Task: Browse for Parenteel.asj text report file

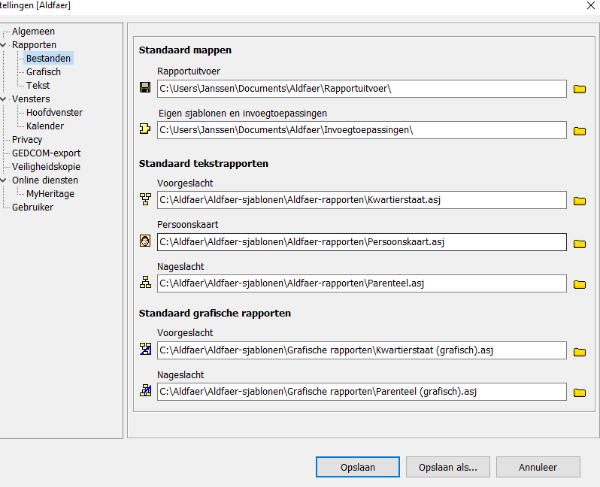Action: (579, 284)
